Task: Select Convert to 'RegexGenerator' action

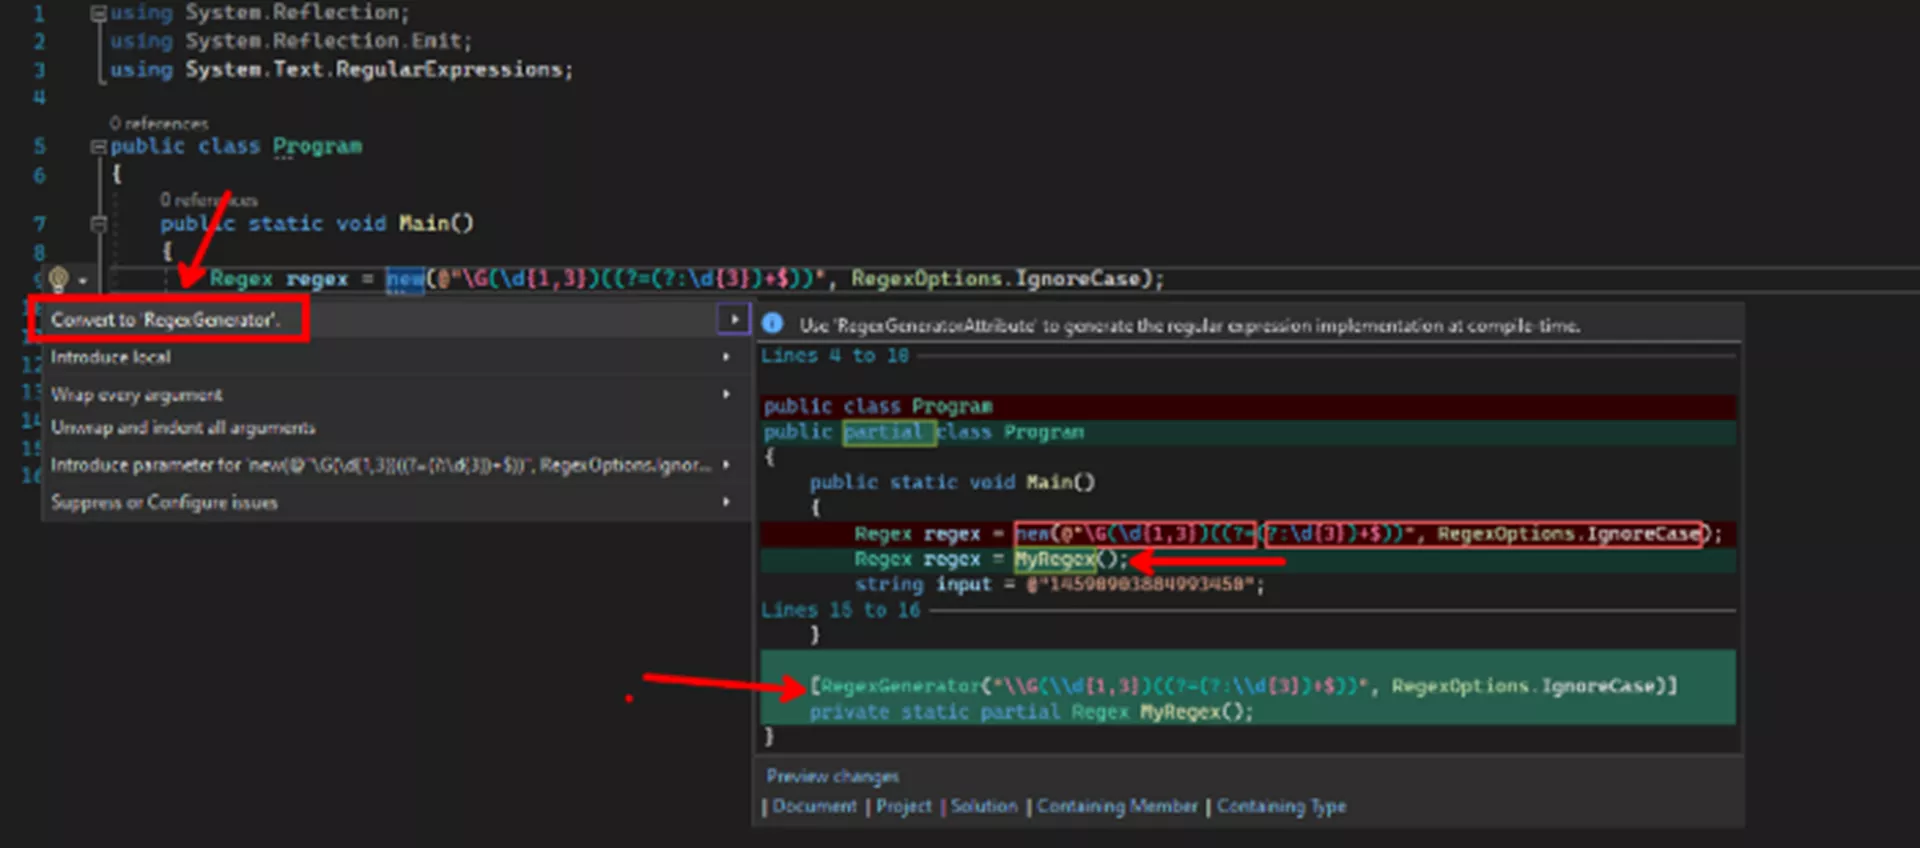Action: [166, 320]
